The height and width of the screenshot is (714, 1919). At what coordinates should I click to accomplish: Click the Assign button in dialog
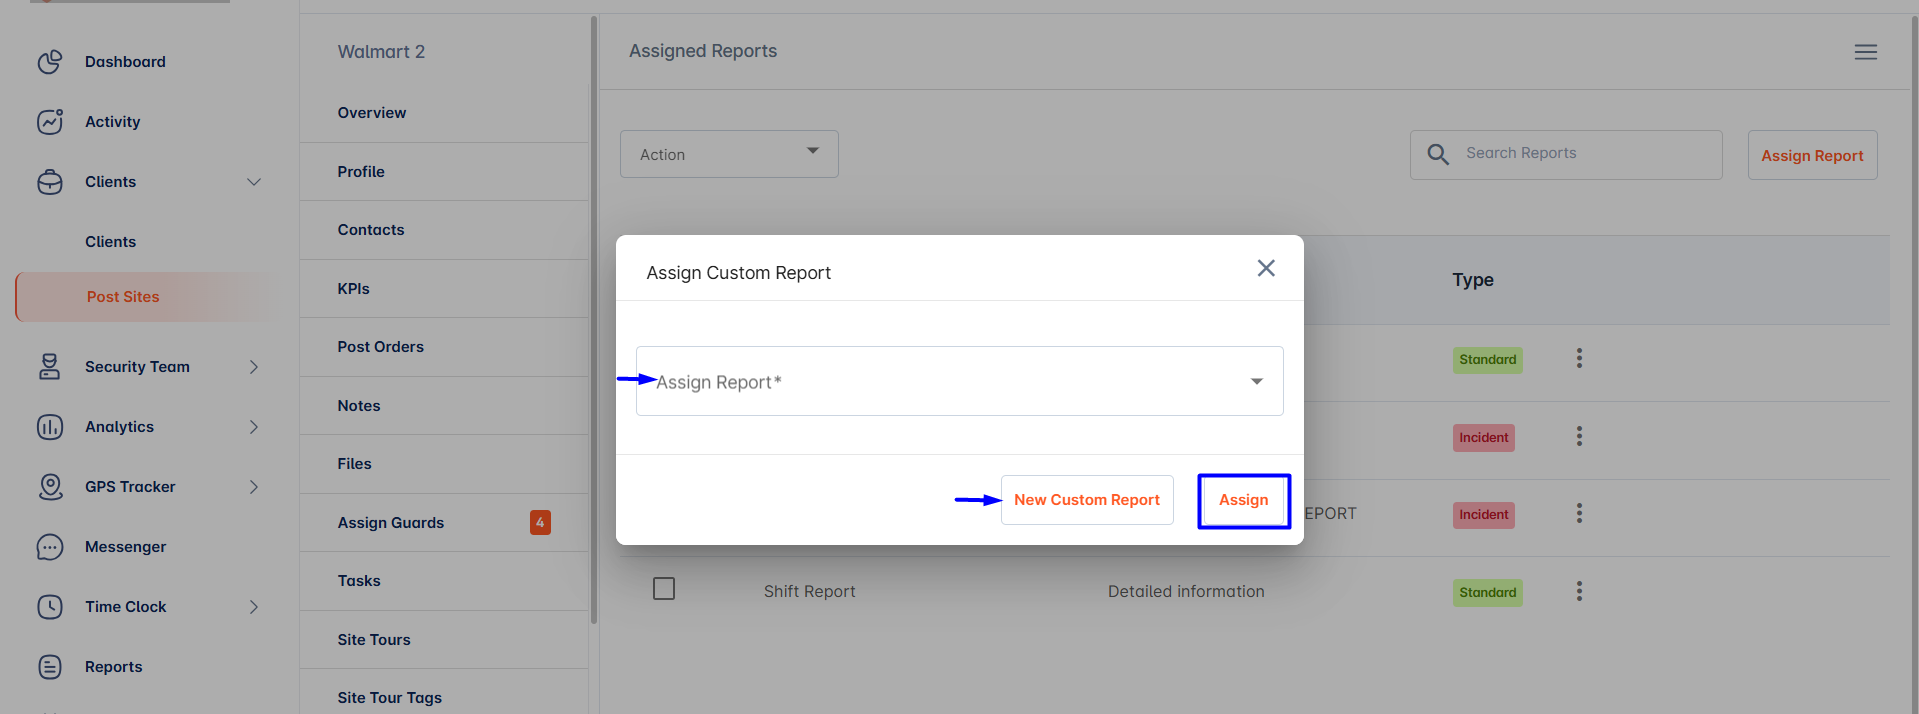(1243, 500)
